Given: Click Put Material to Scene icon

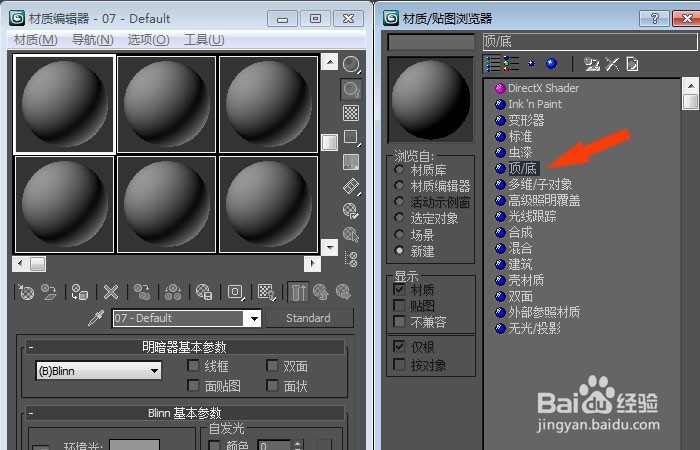Looking at the screenshot, I should [x=49, y=292].
